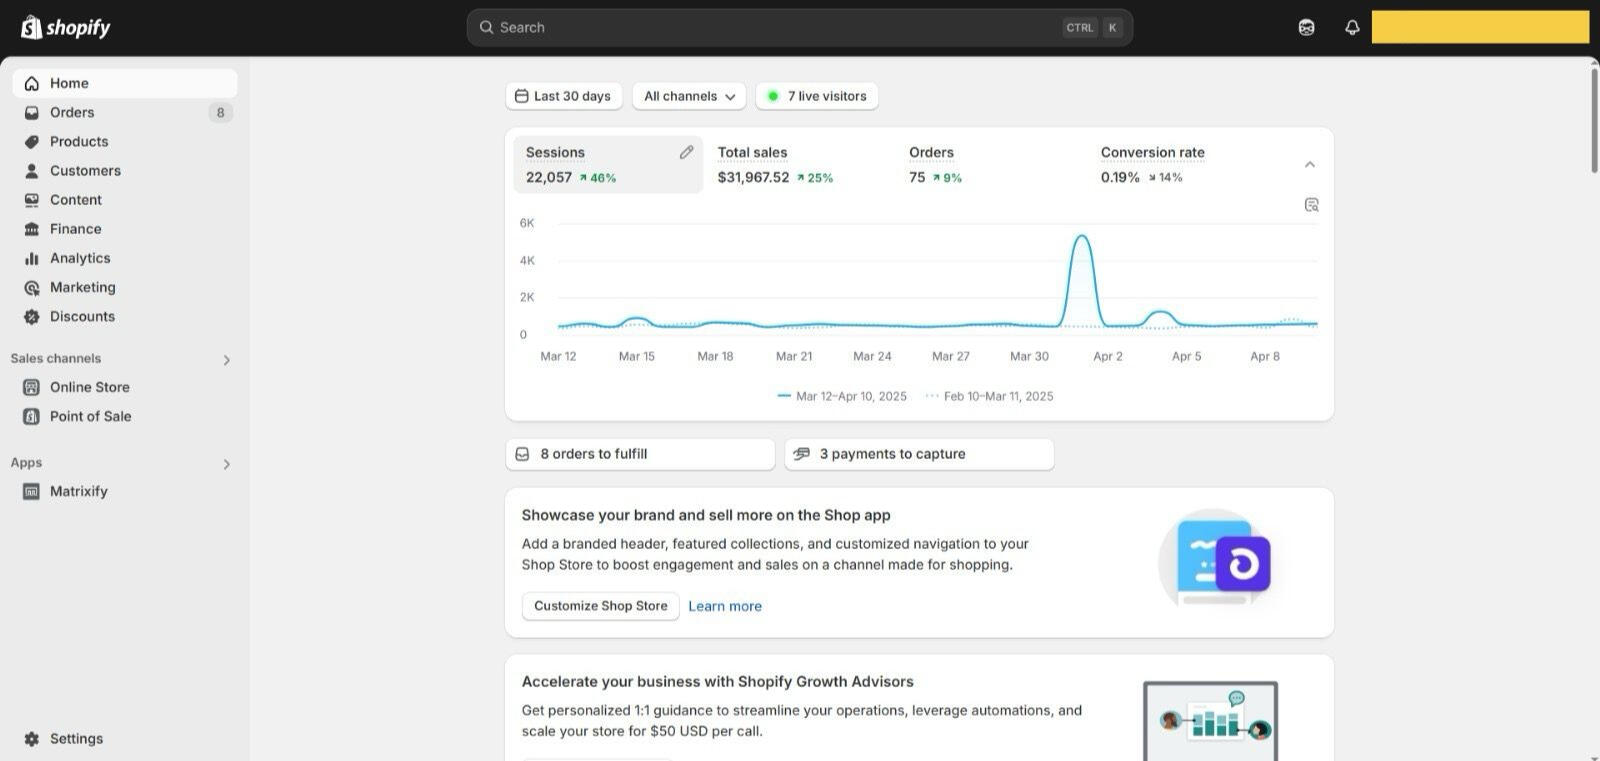Screen dimensions: 1600x761
Task: Collapse the metrics chart card
Action: tap(1309, 164)
